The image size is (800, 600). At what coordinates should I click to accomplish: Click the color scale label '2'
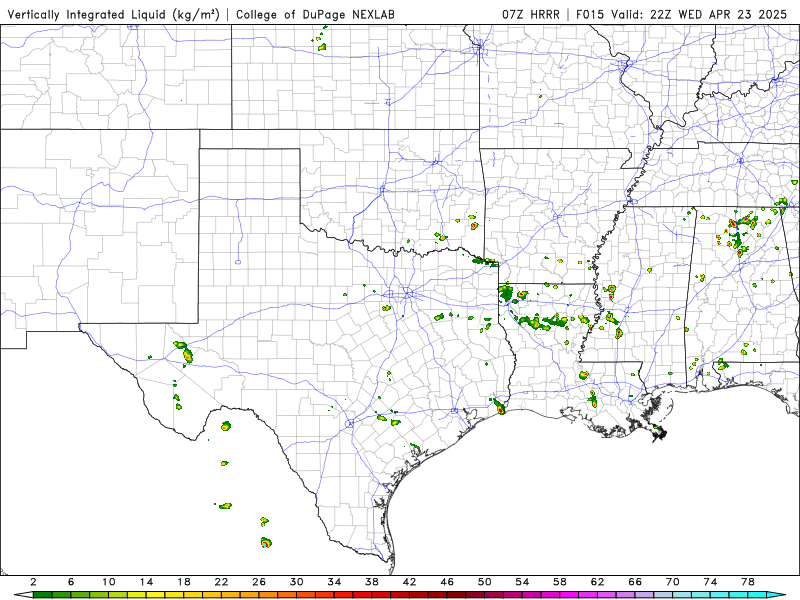pos(33,582)
